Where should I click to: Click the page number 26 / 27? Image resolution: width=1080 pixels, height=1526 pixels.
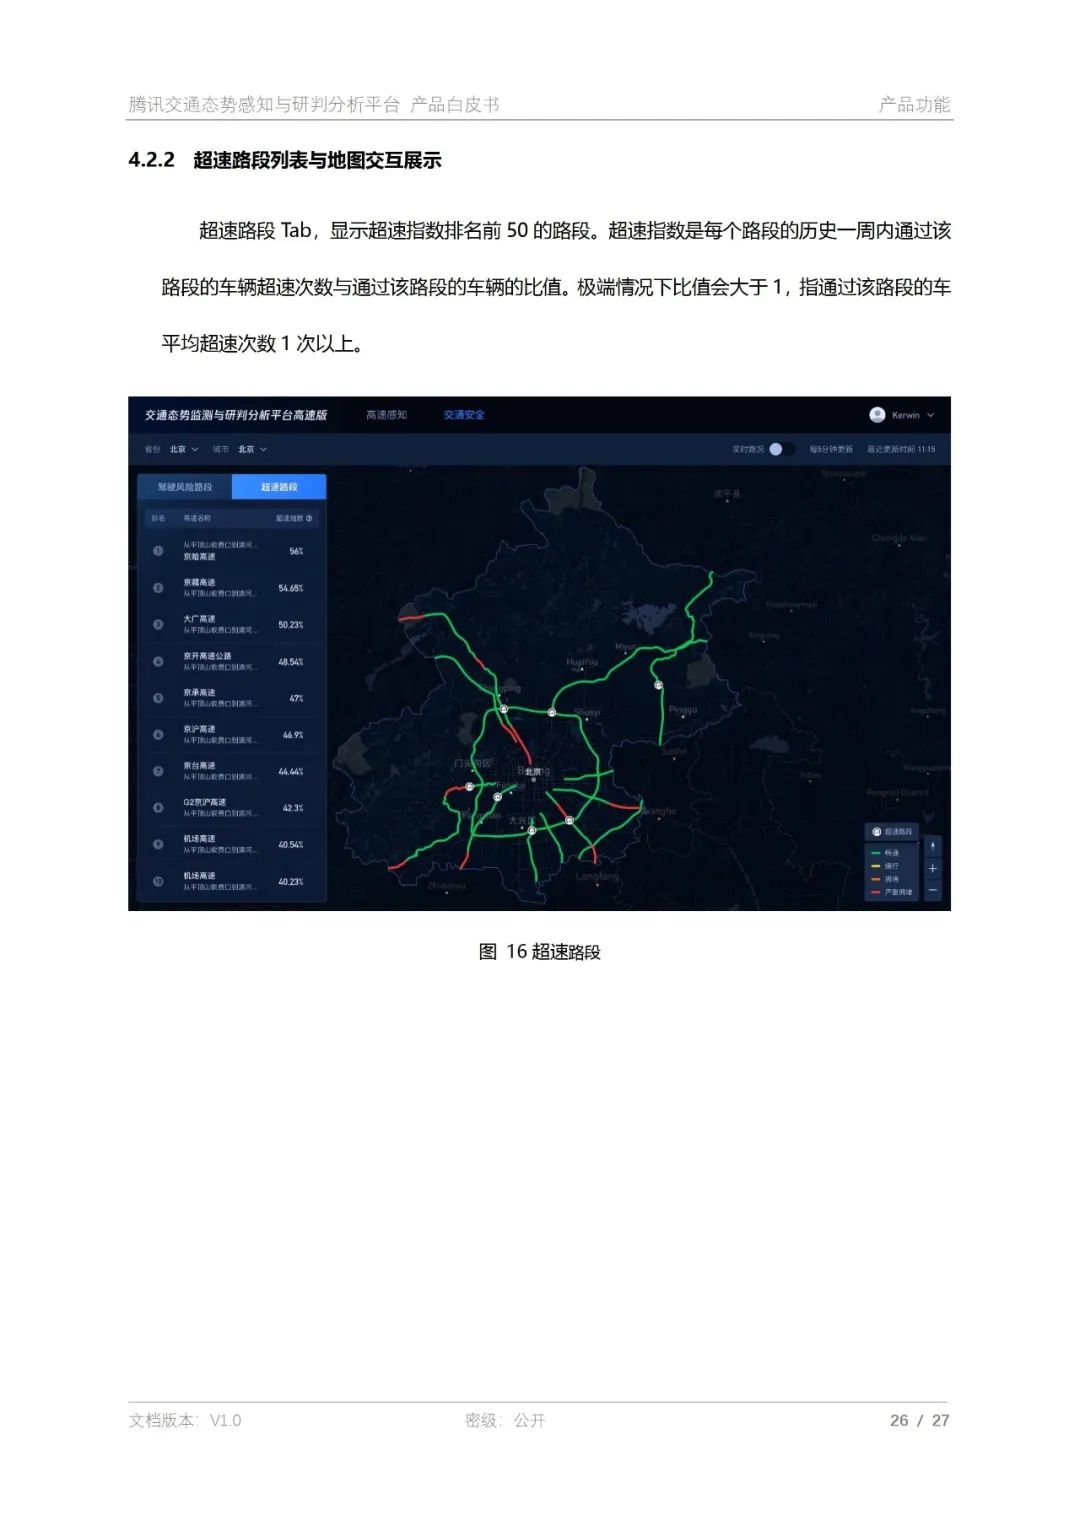click(x=919, y=1420)
